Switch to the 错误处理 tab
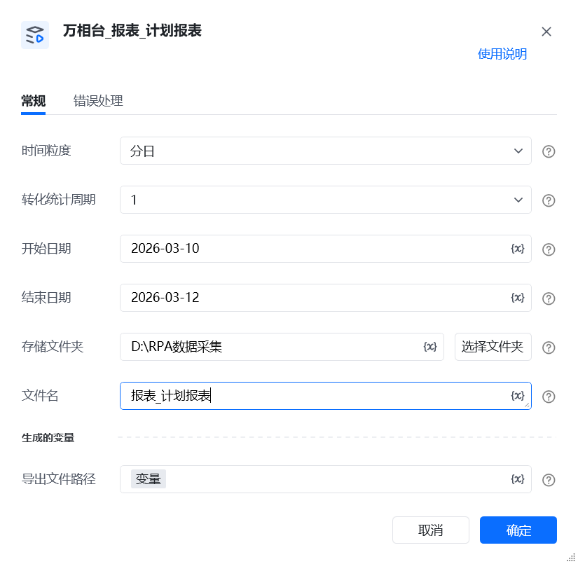 98,101
